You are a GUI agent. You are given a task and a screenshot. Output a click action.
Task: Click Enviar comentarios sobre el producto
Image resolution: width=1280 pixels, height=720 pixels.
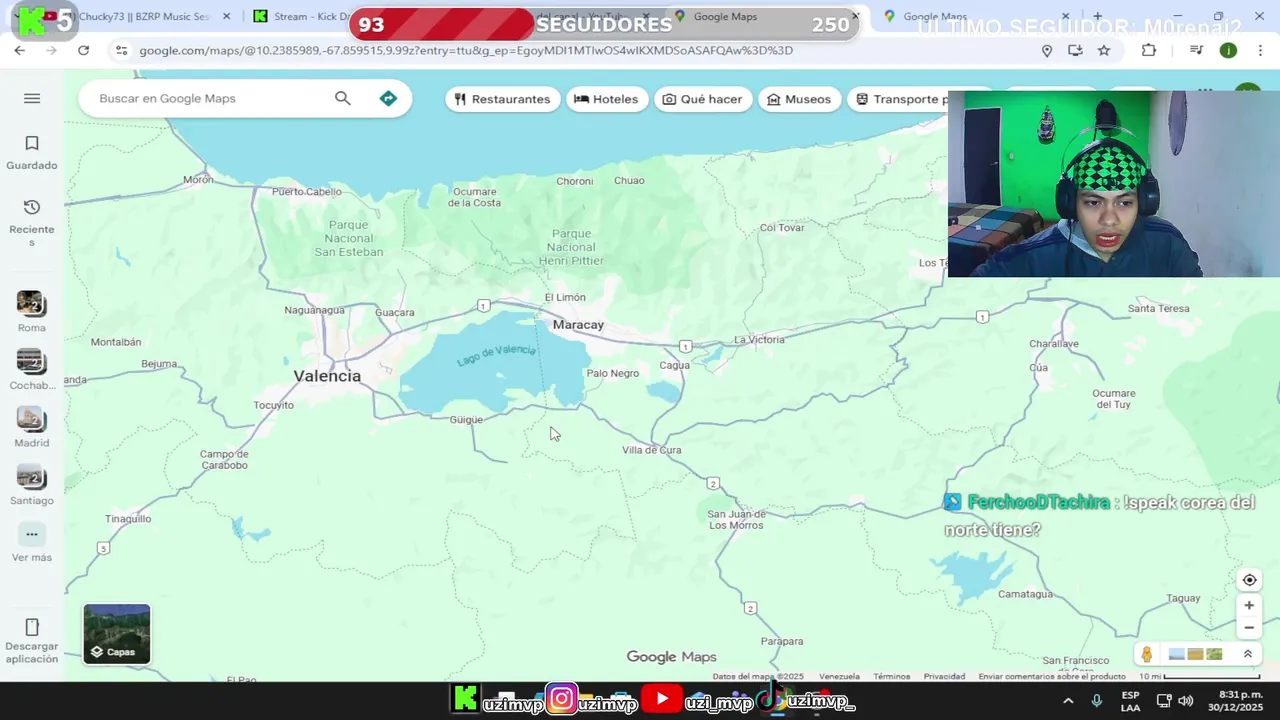[x=1052, y=677]
